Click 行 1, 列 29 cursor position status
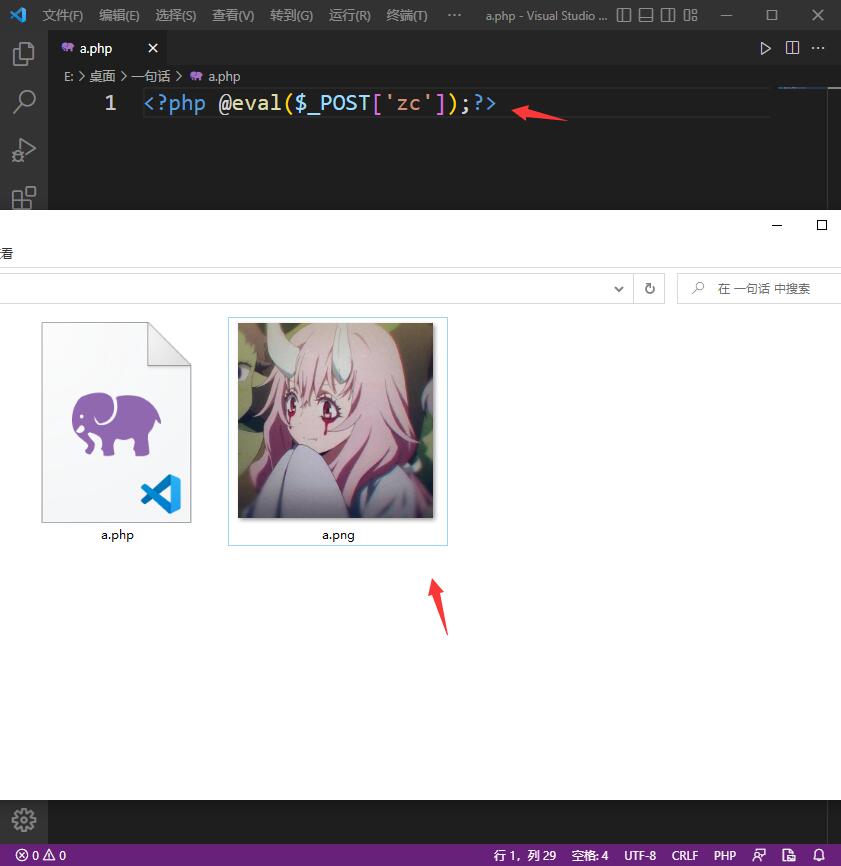 tap(525, 856)
